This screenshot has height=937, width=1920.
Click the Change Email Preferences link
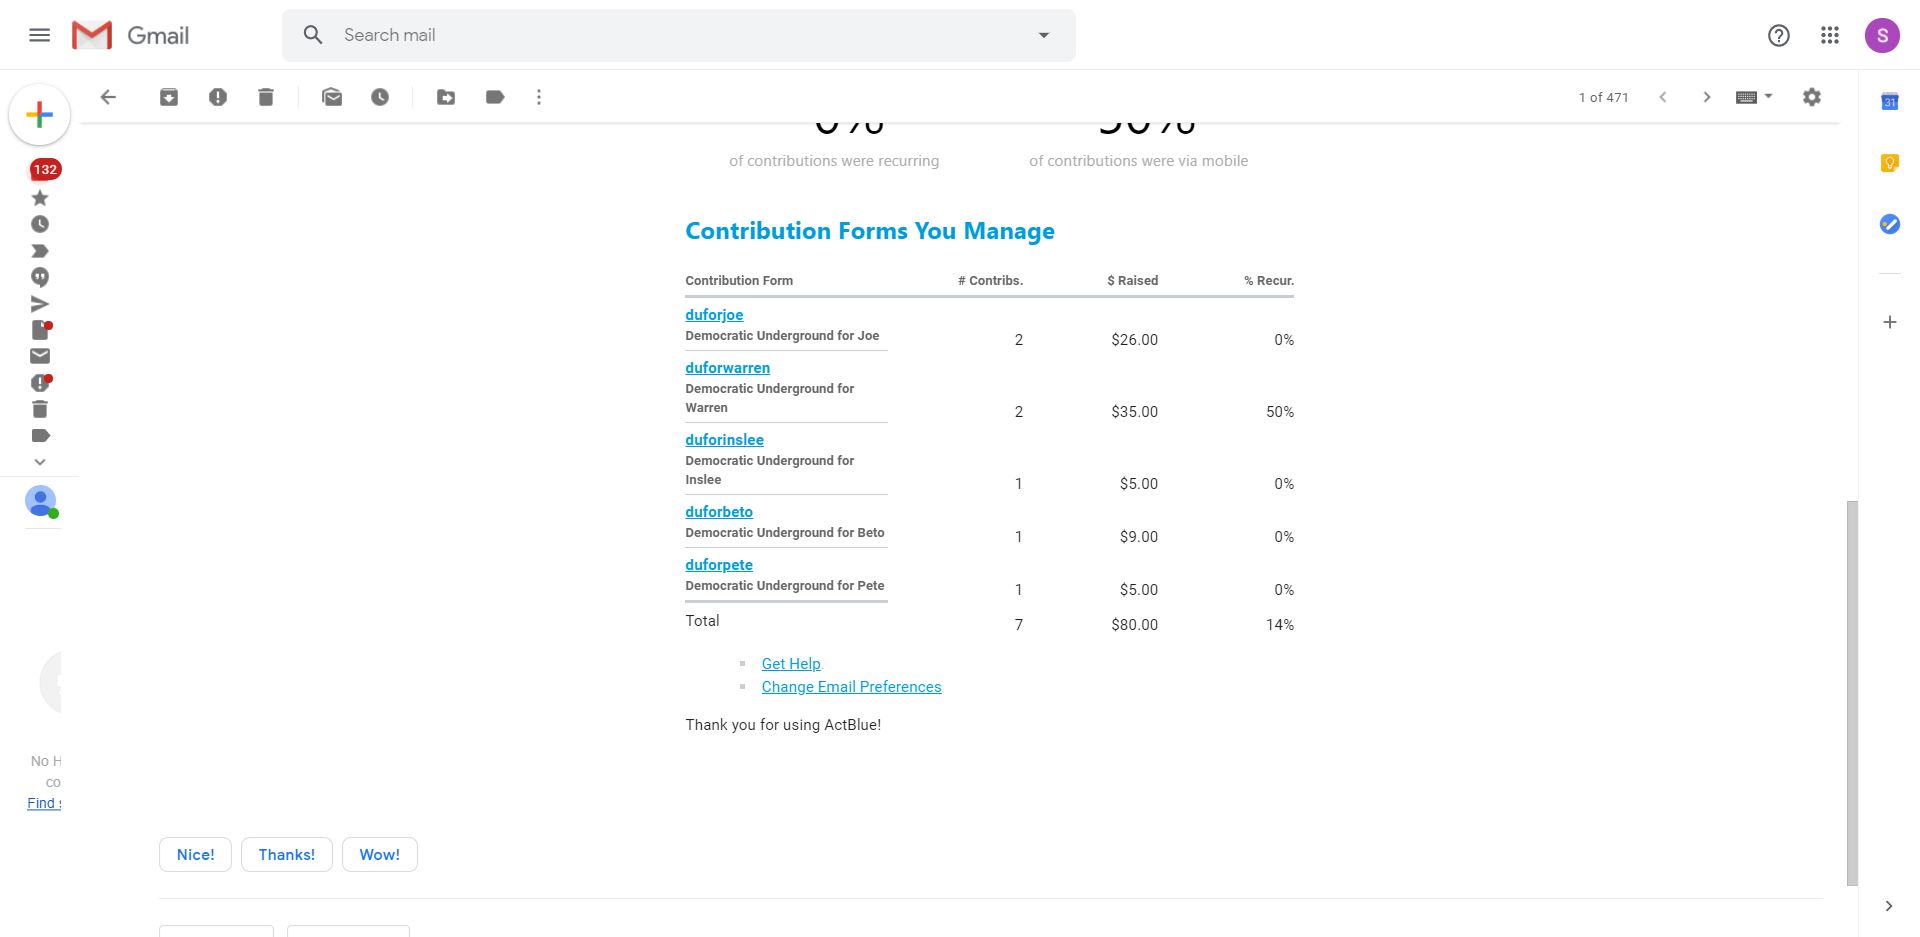[x=851, y=687]
